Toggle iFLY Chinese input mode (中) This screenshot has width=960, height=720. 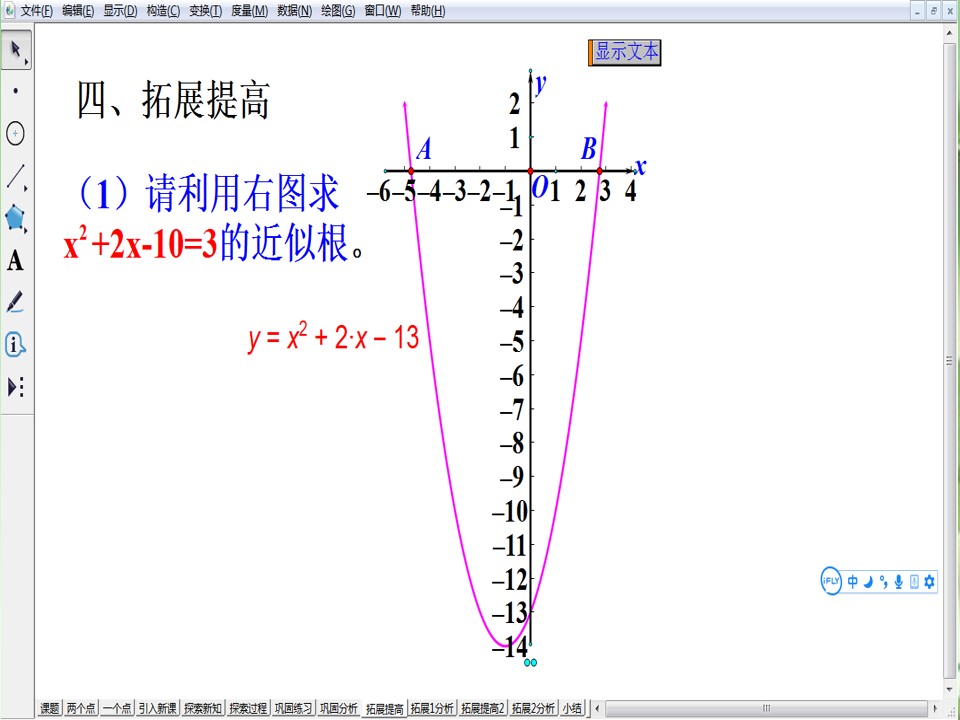pyautogui.click(x=852, y=582)
